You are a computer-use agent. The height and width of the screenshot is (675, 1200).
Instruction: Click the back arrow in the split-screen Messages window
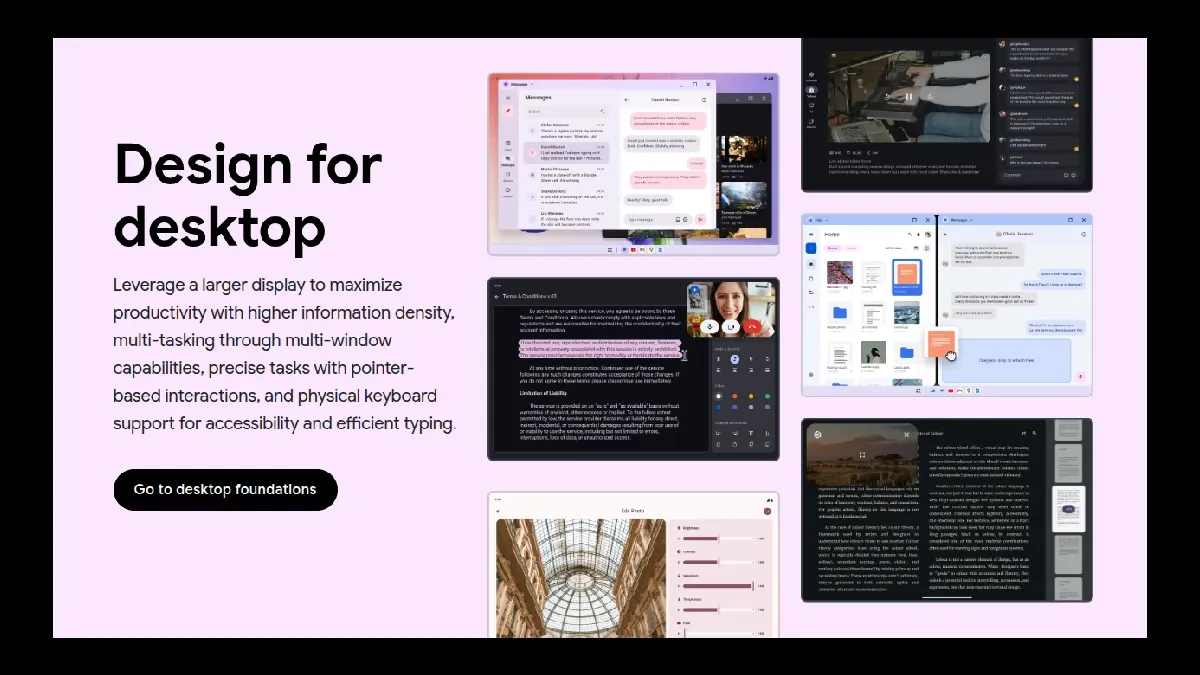pos(945,234)
